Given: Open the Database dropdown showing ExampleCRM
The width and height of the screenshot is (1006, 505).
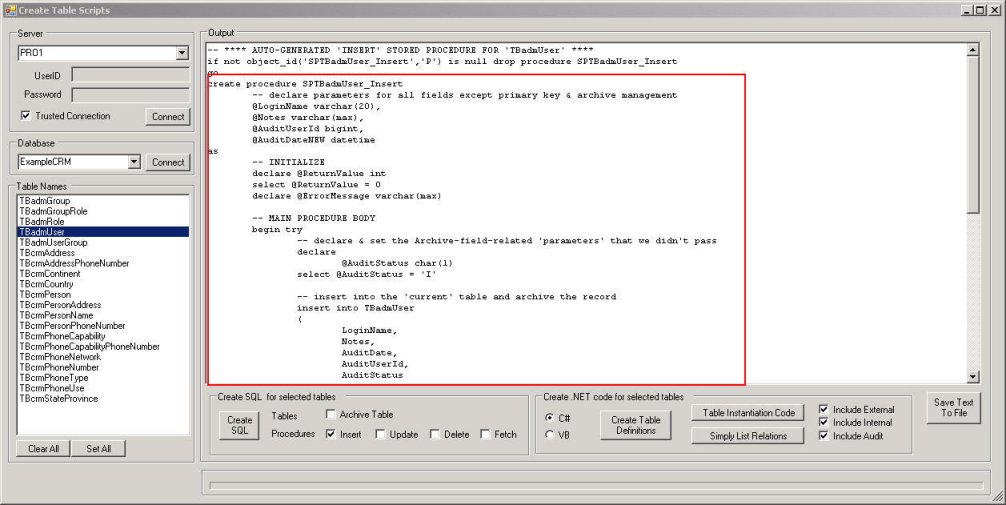Looking at the screenshot, I should [133, 162].
